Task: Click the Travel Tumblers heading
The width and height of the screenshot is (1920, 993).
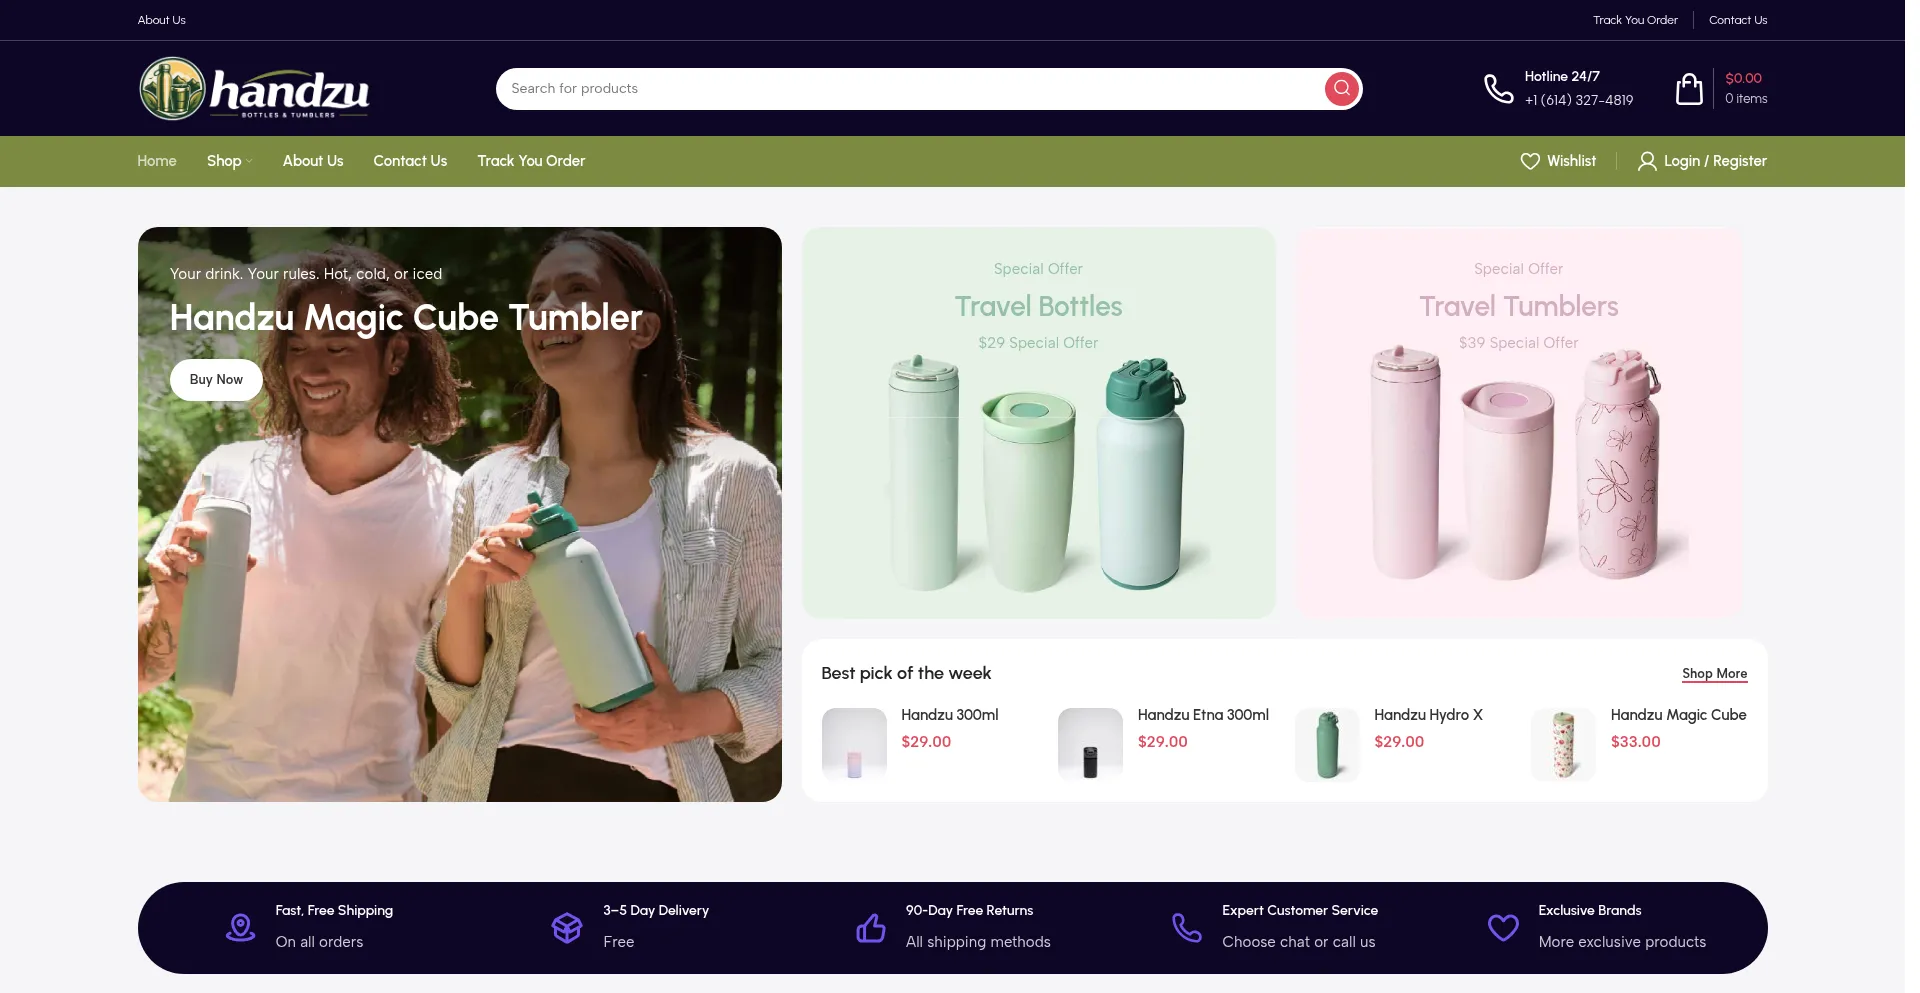Action: [1518, 306]
